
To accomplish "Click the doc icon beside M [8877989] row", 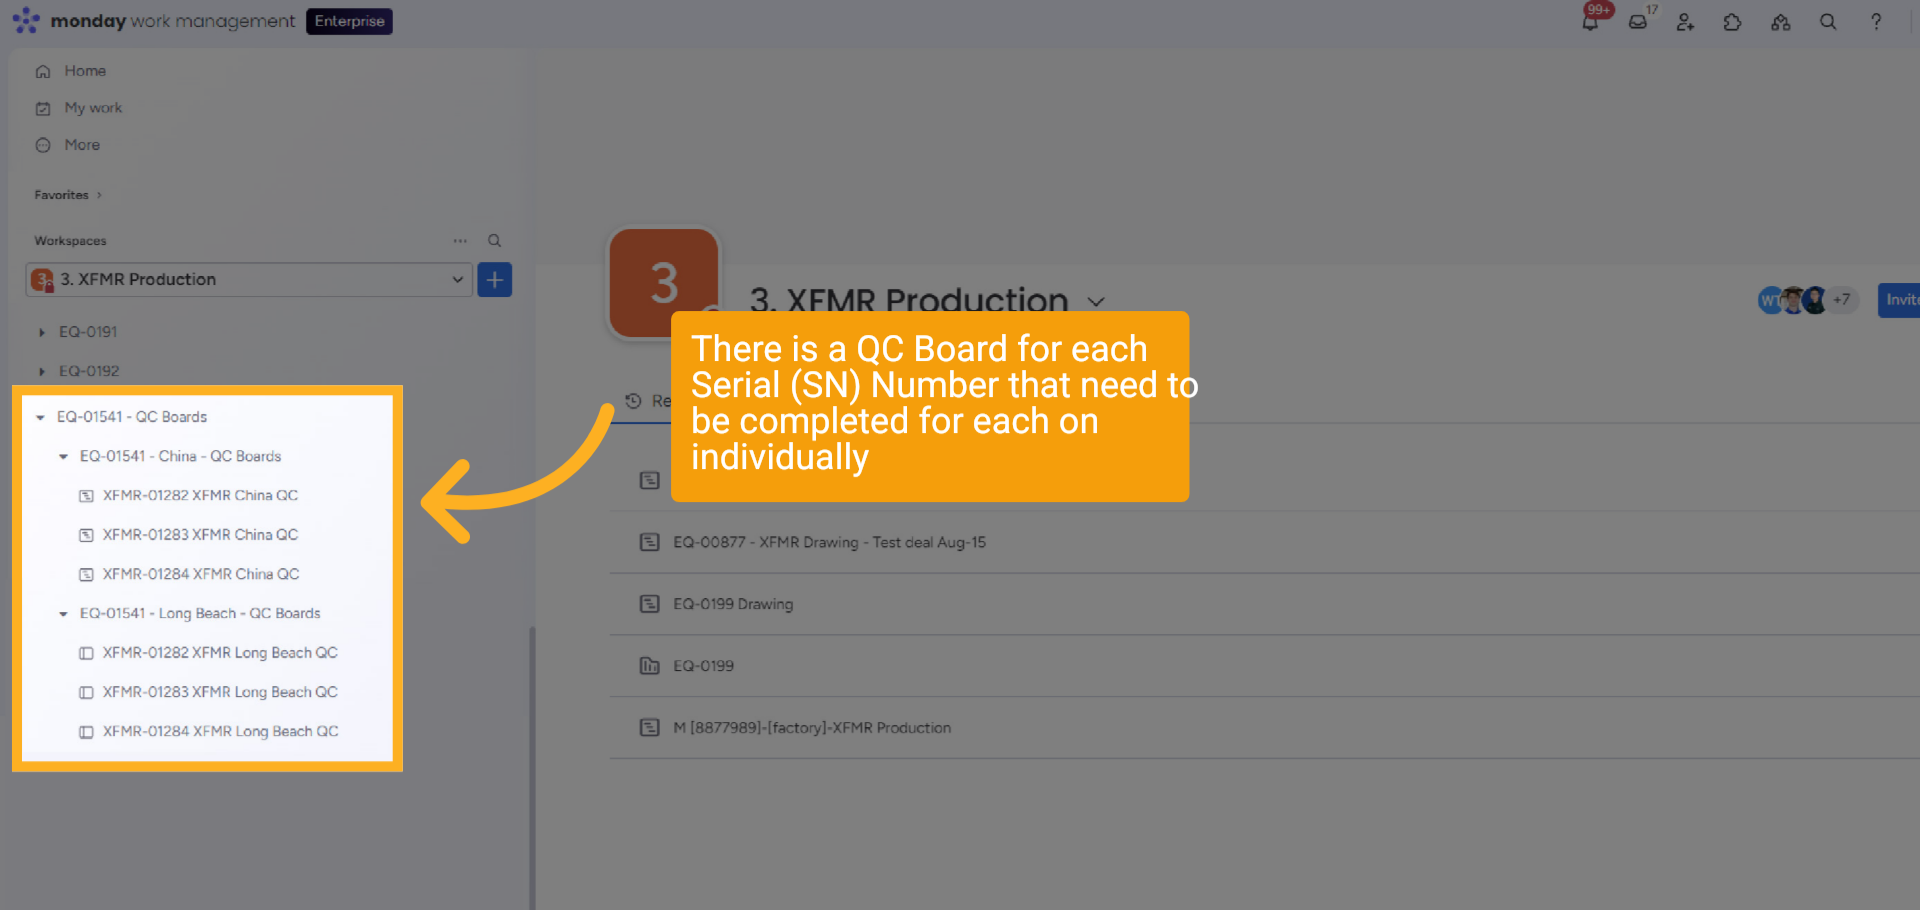I will click(650, 728).
